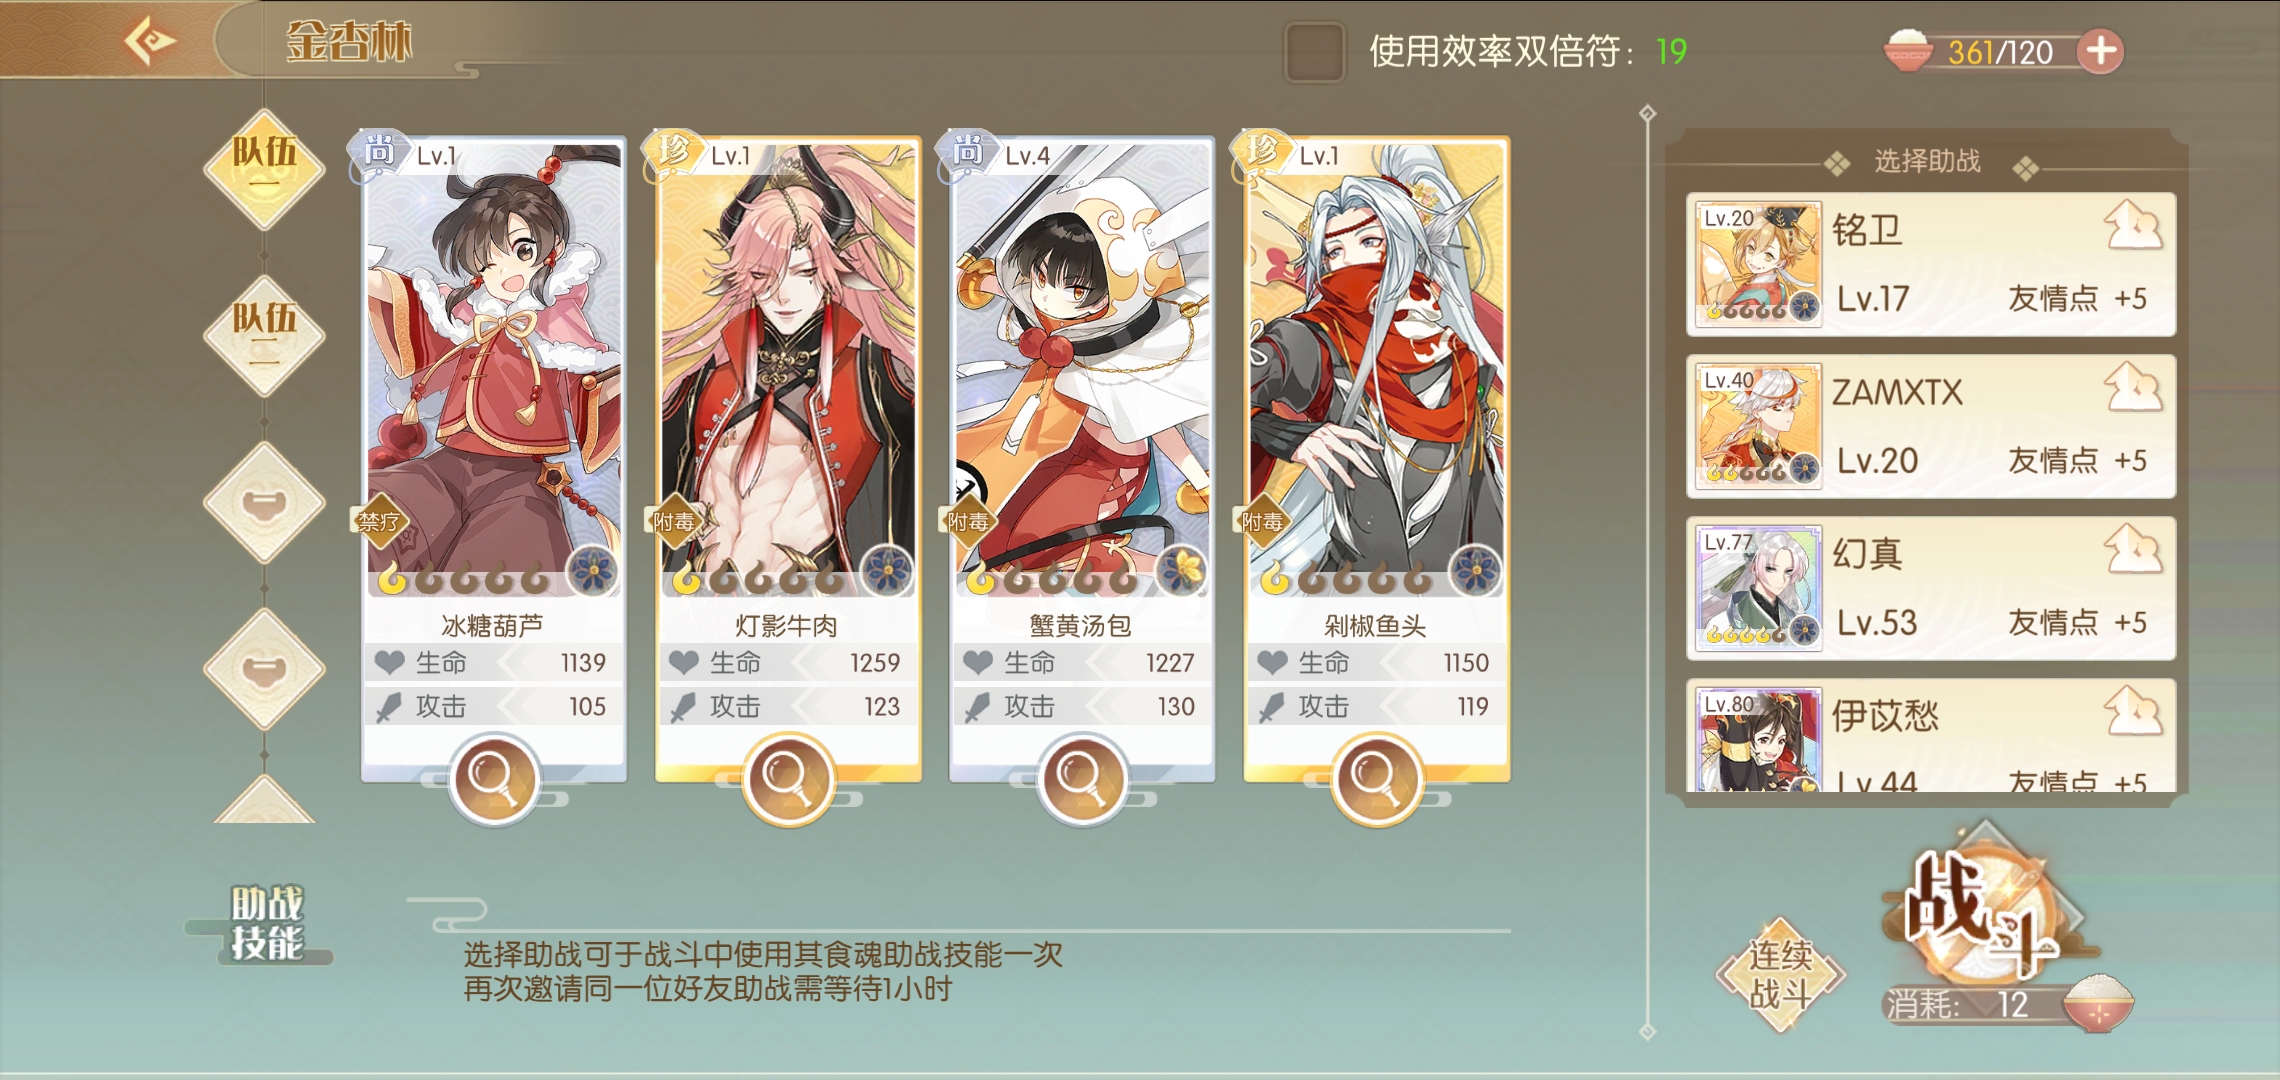The width and height of the screenshot is (2280, 1080).
Task: Enable 连续战斗 continuous battle
Action: click(1780, 975)
